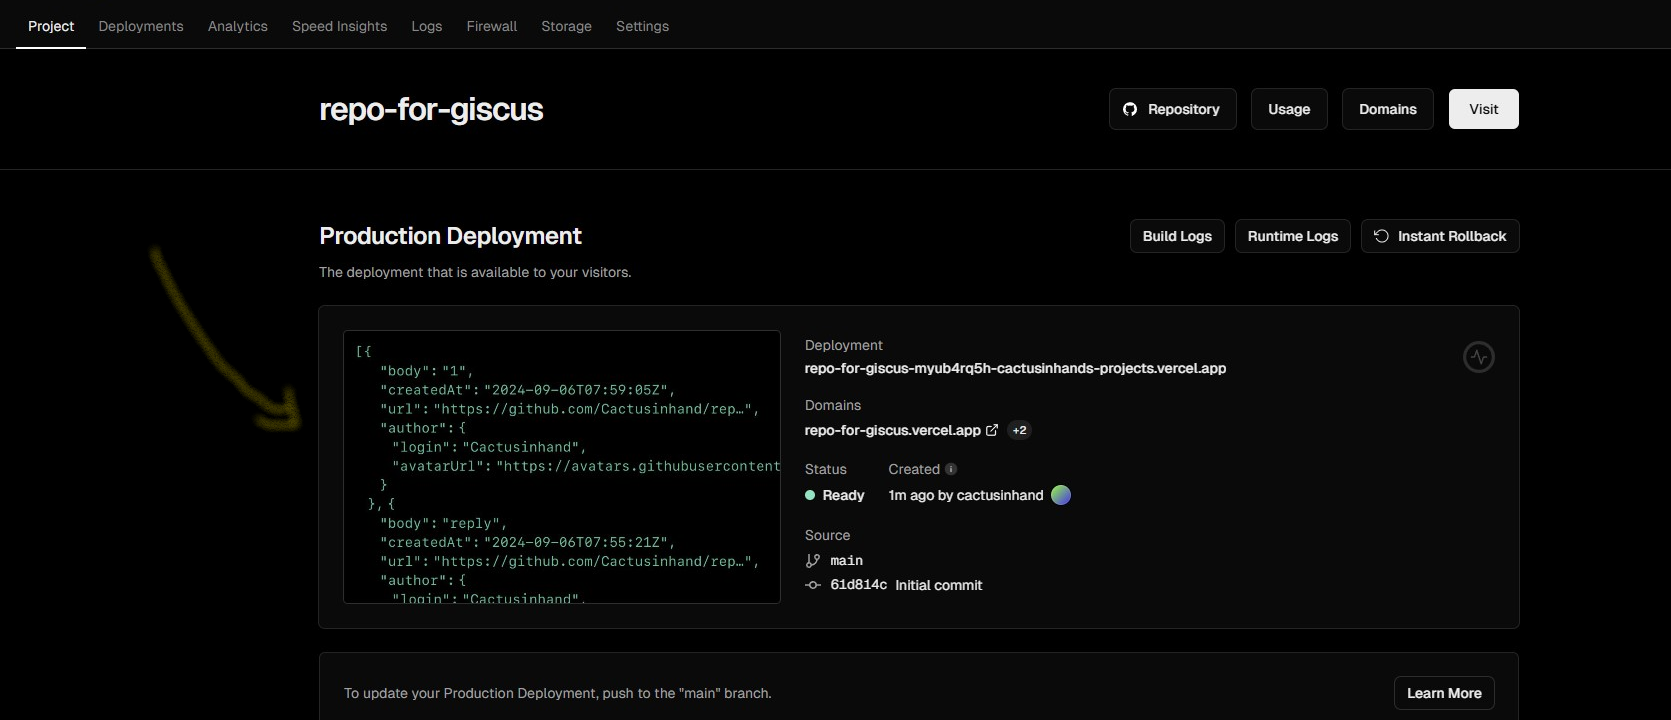Click the git branch icon beside main

click(x=813, y=561)
